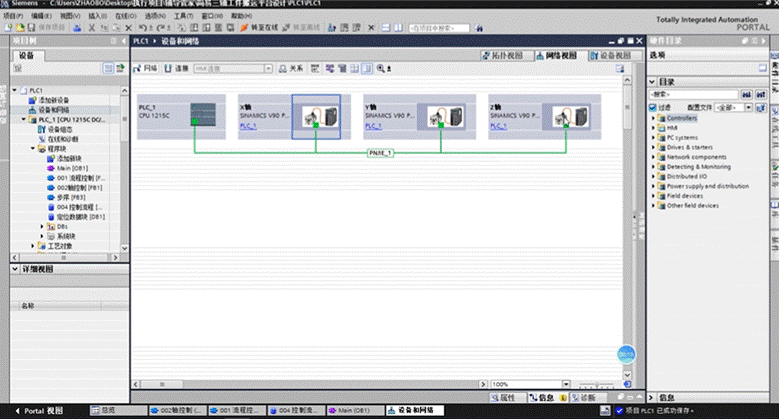Click the save project disk icon
The width and height of the screenshot is (779, 419).
[31, 28]
